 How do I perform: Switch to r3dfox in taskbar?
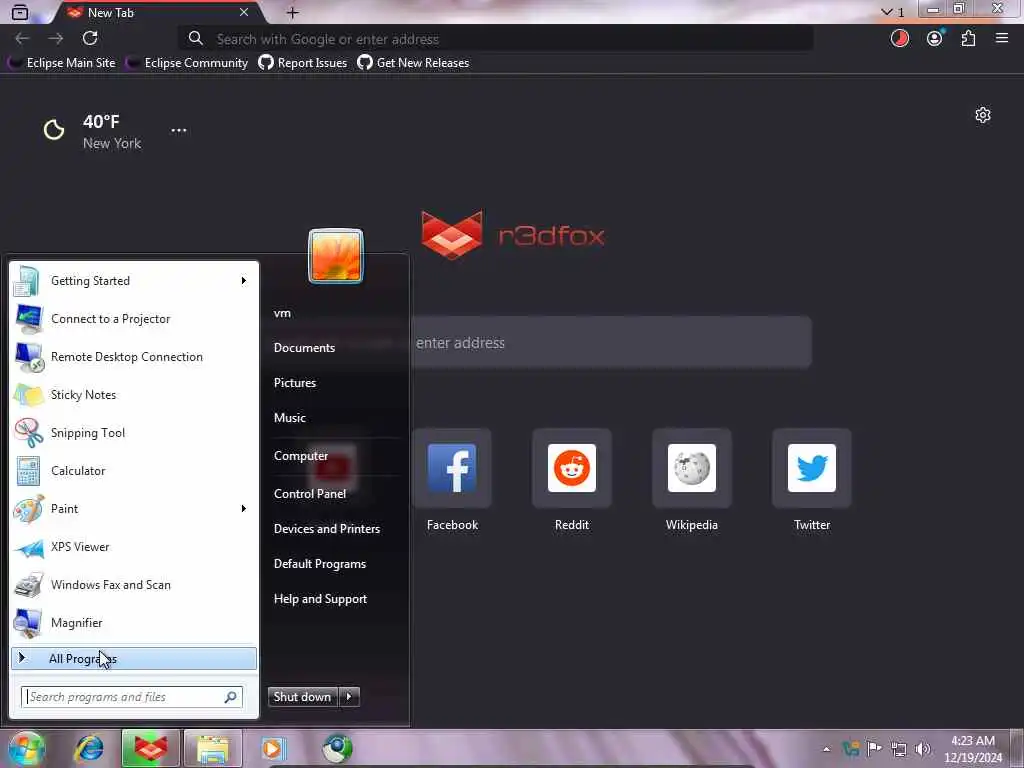point(150,749)
